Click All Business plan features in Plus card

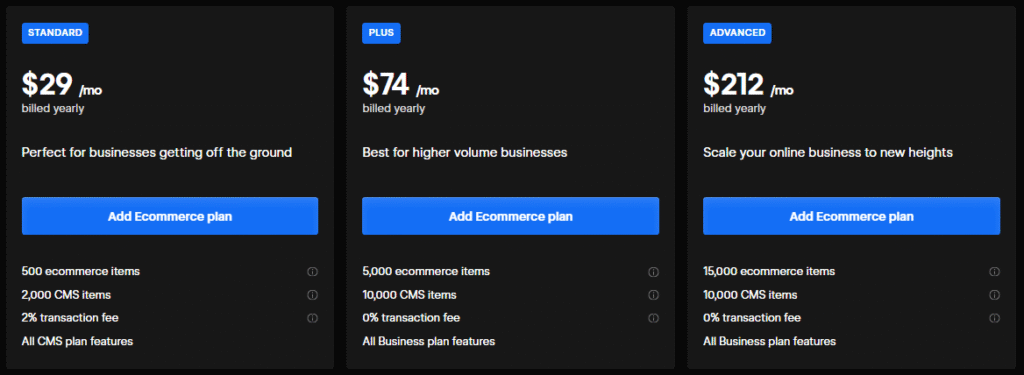428,341
